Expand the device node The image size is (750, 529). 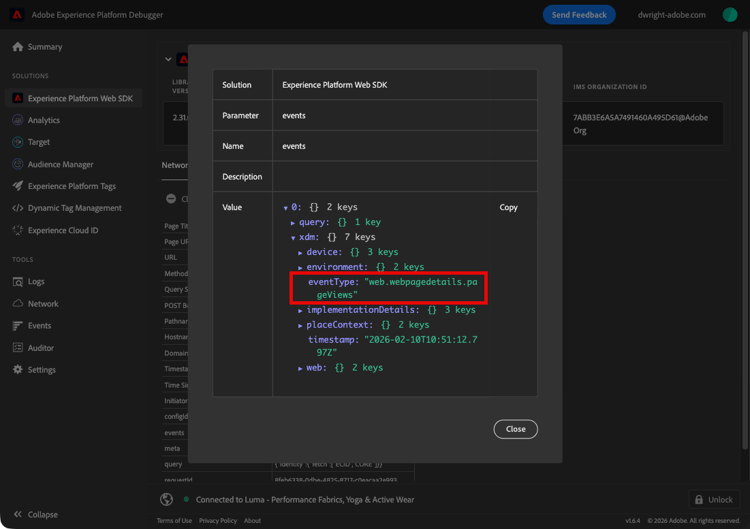tap(300, 253)
